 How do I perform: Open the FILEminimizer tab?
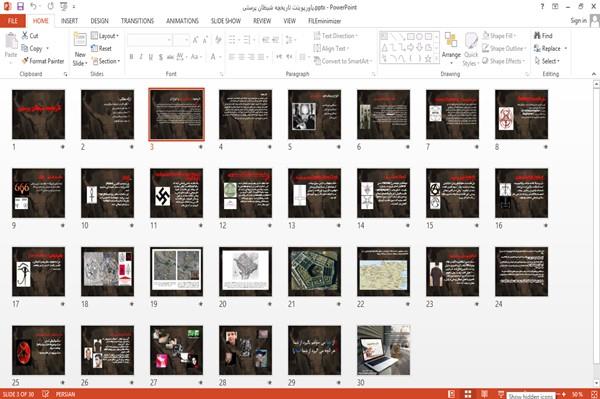(324, 21)
